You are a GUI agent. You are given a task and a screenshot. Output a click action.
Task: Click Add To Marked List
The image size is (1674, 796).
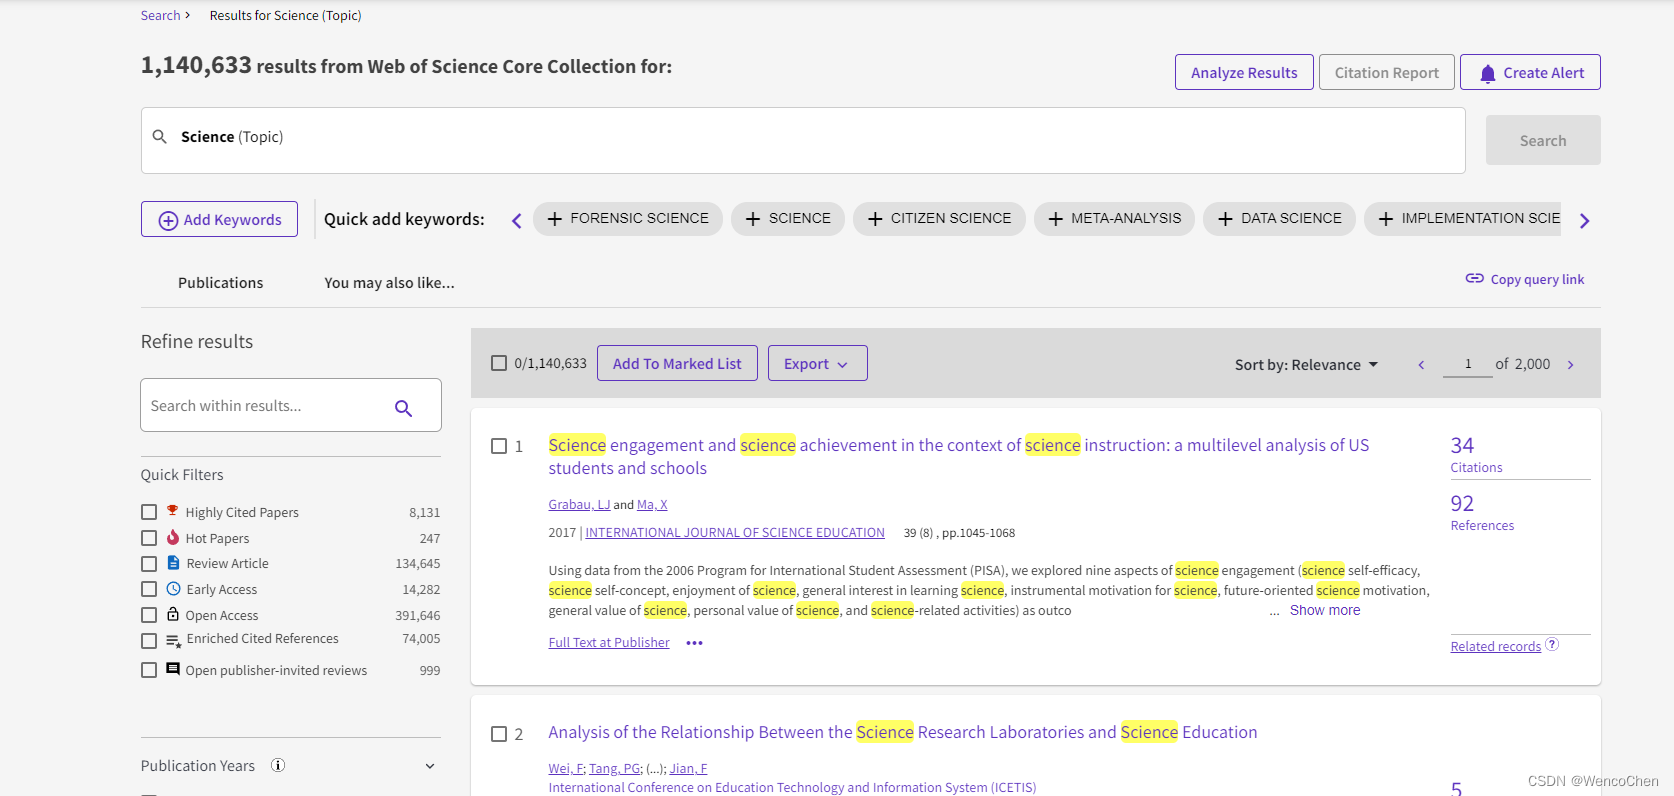tap(677, 363)
